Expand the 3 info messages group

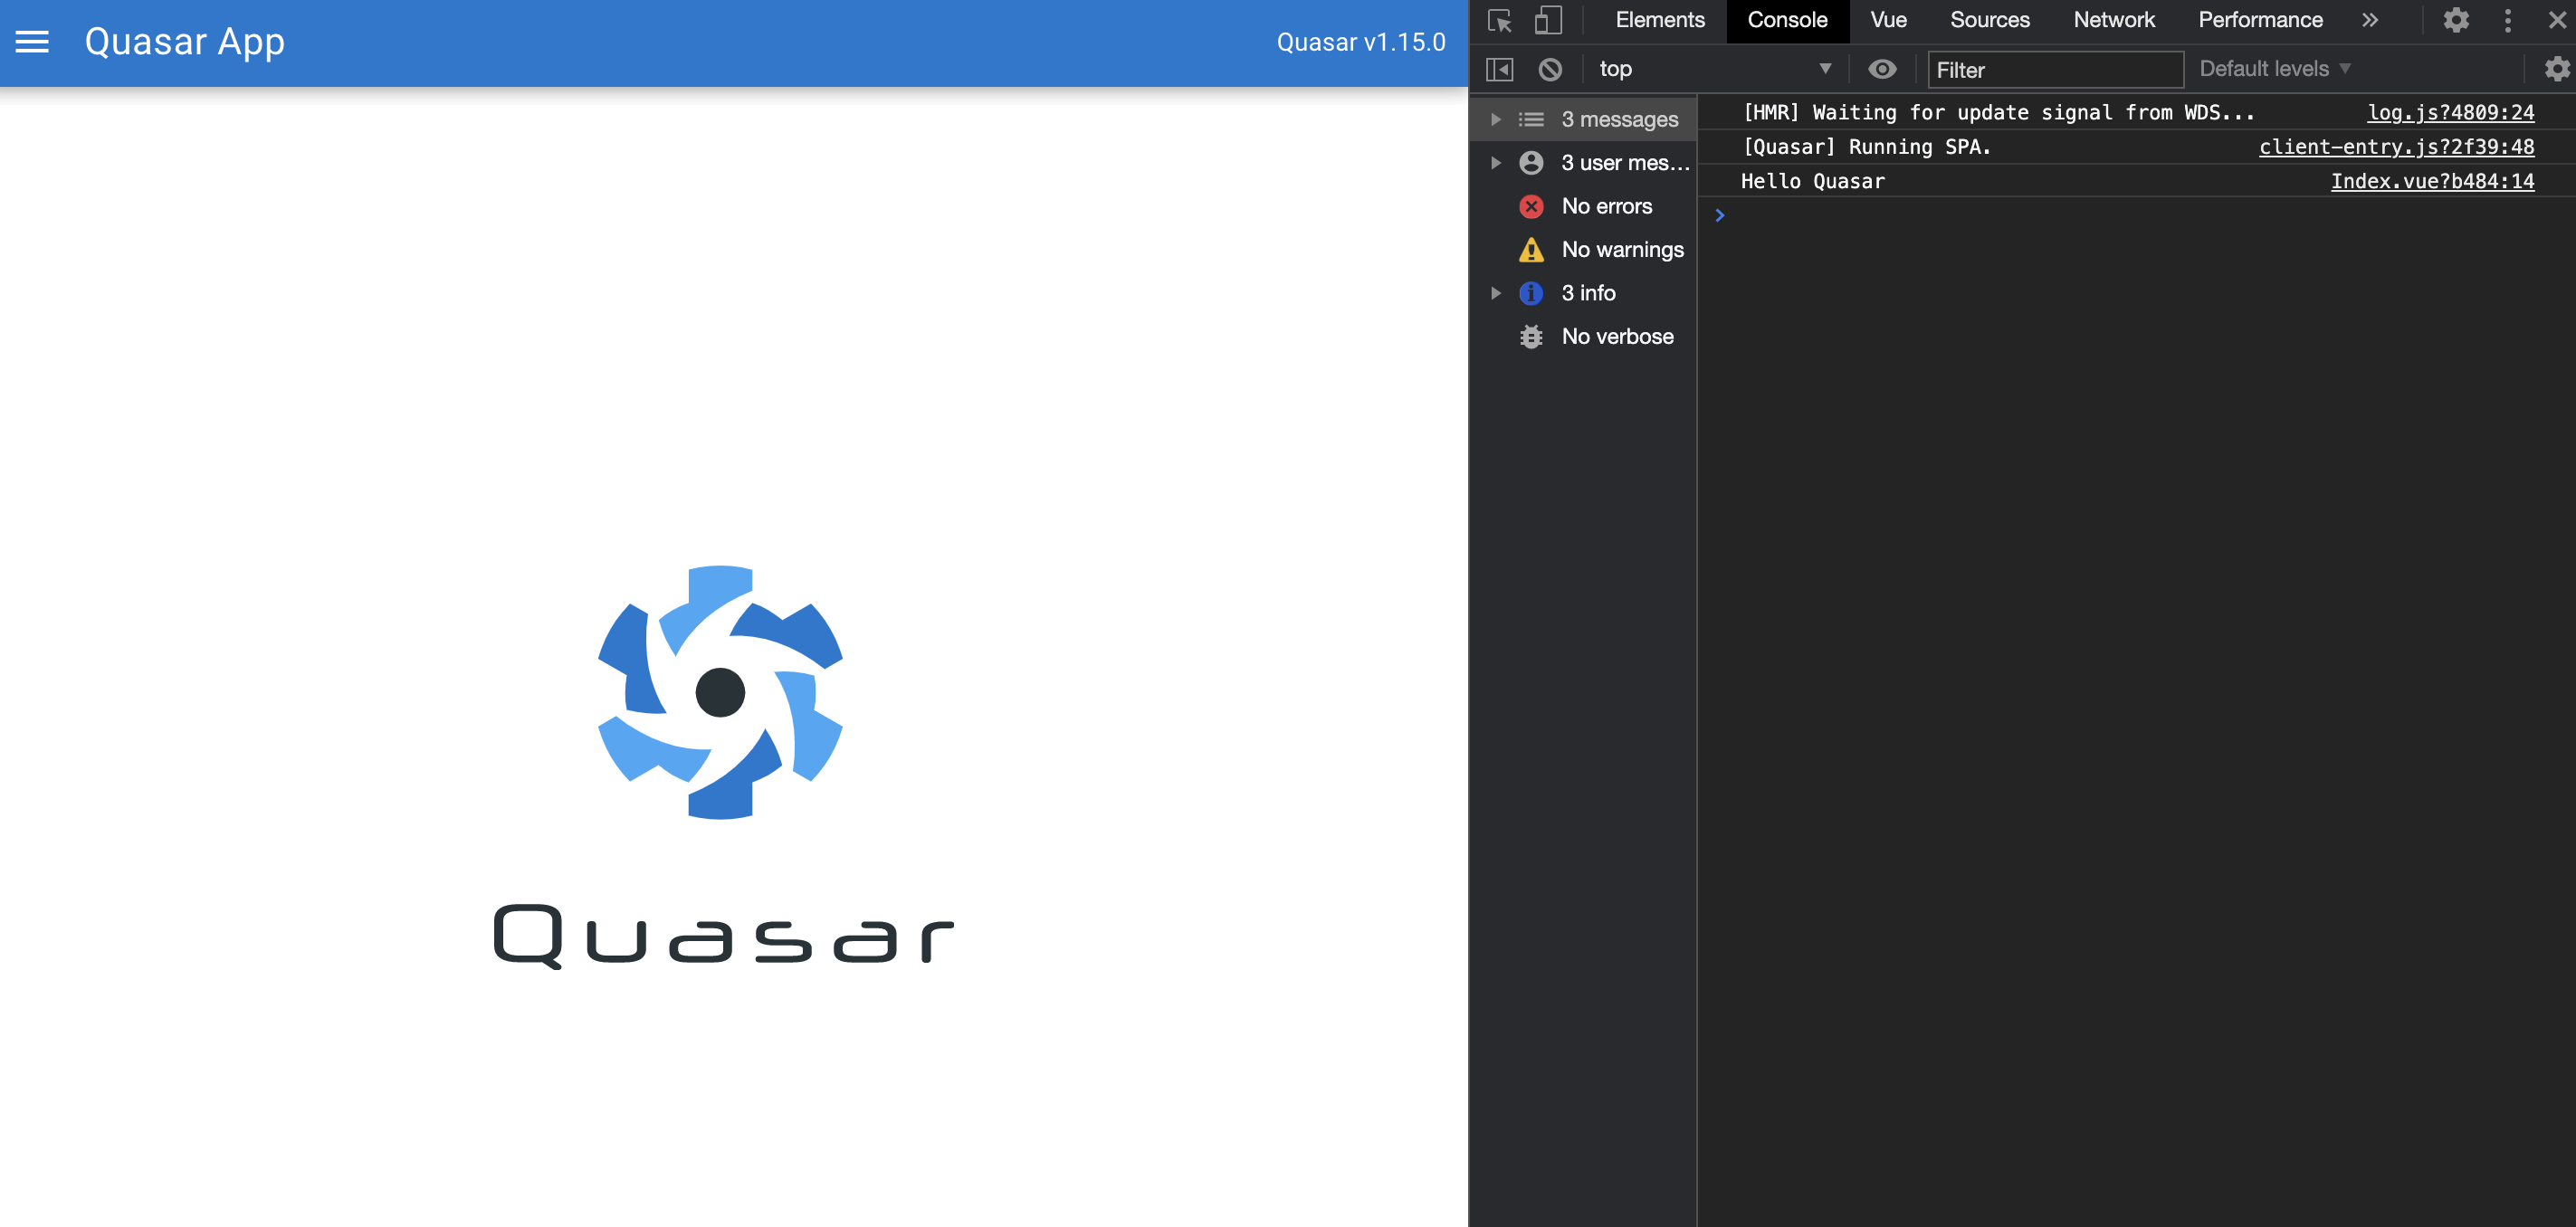pyautogui.click(x=1496, y=293)
